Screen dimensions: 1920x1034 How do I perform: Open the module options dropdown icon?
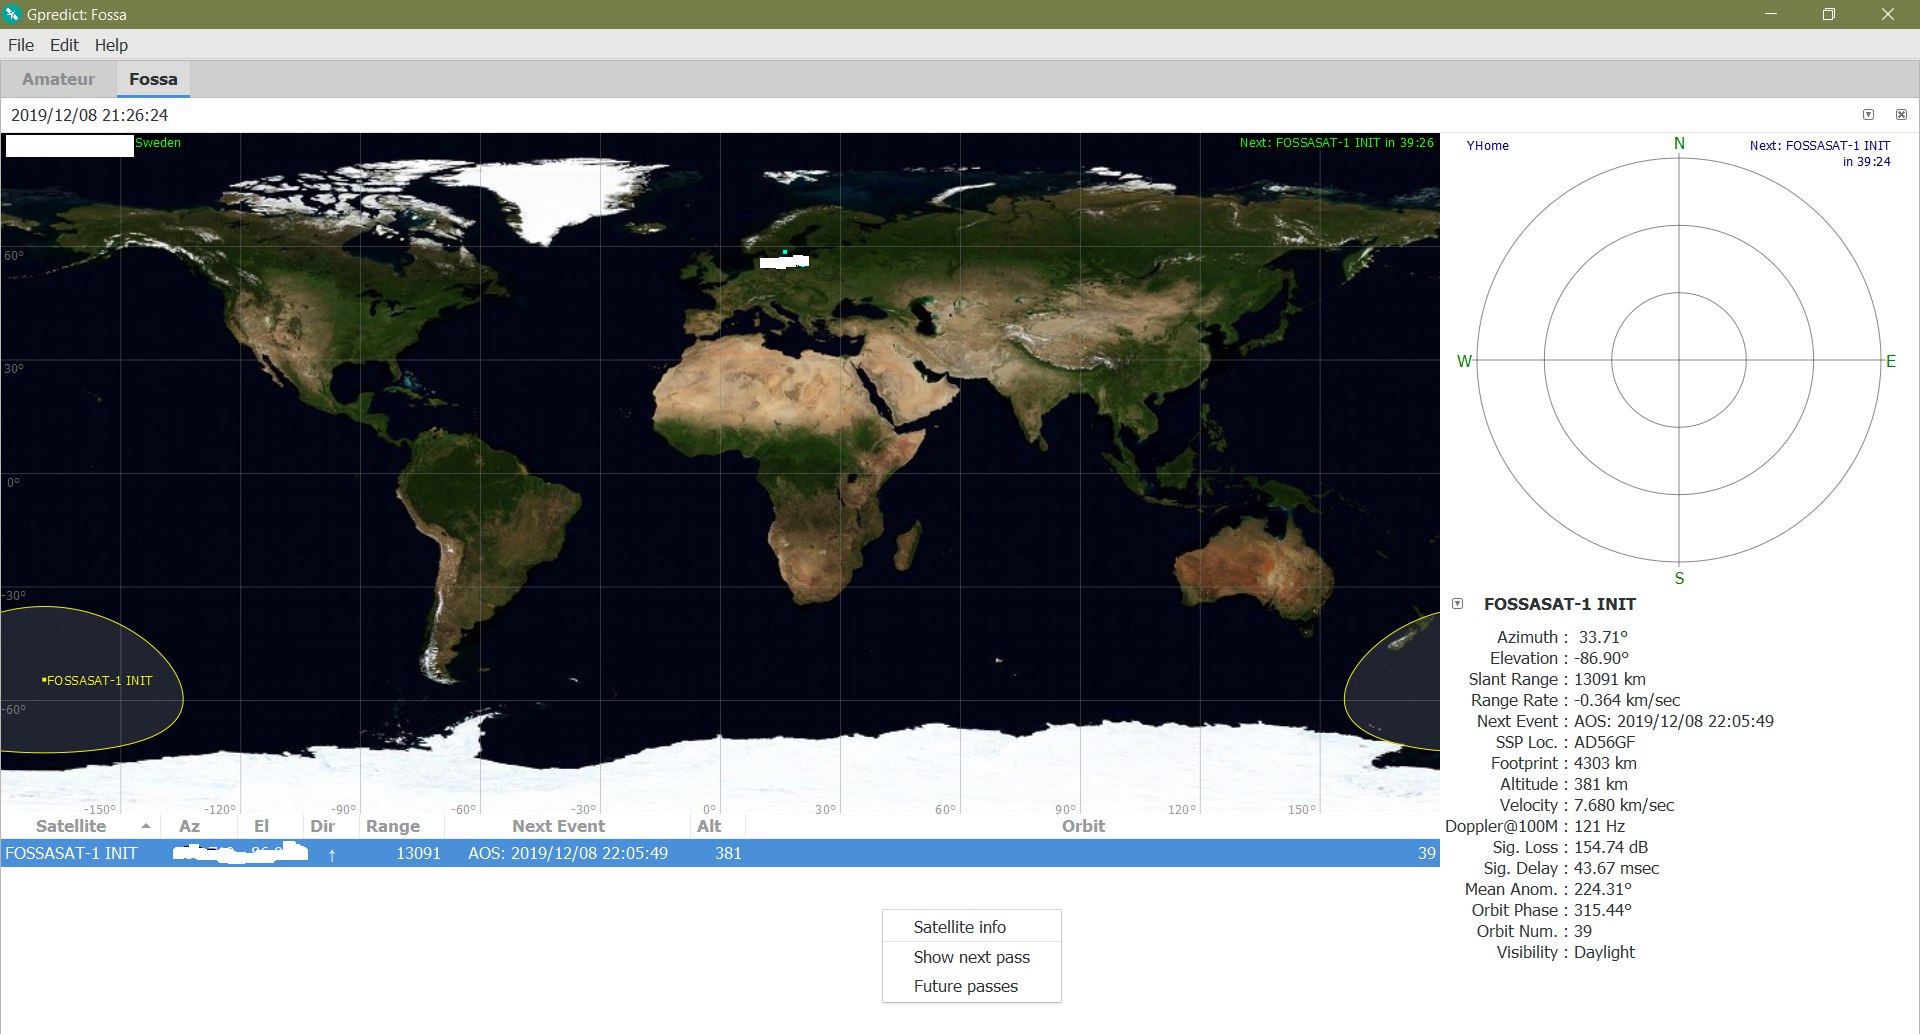coord(1868,115)
